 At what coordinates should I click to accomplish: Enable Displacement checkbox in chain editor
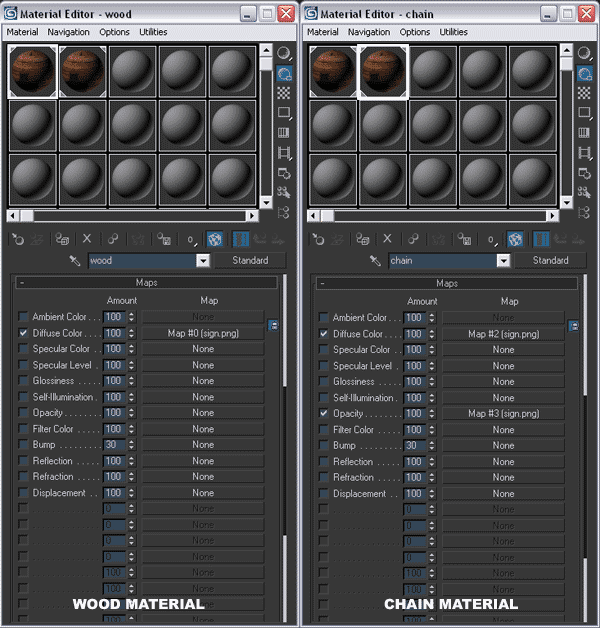[324, 493]
